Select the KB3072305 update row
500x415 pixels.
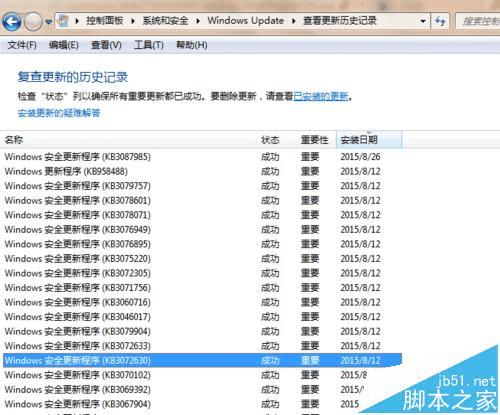(202, 273)
